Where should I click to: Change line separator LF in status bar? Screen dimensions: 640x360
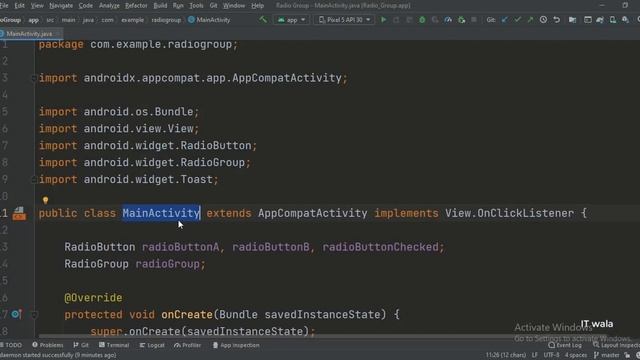(535, 355)
